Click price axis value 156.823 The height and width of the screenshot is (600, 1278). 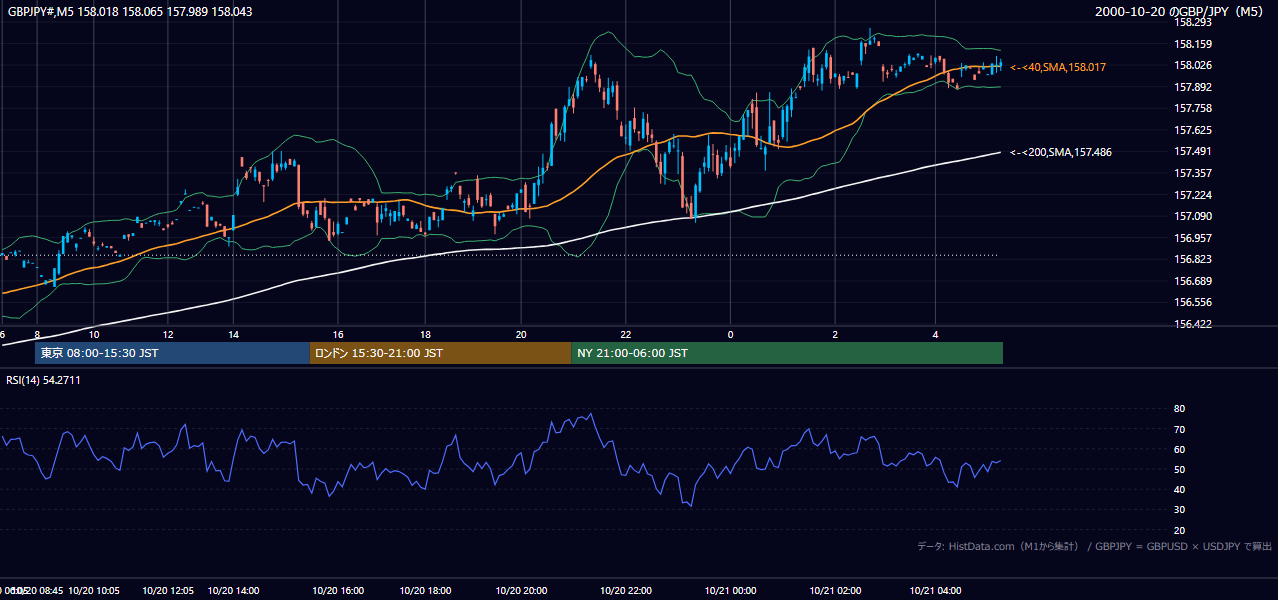(1193, 259)
